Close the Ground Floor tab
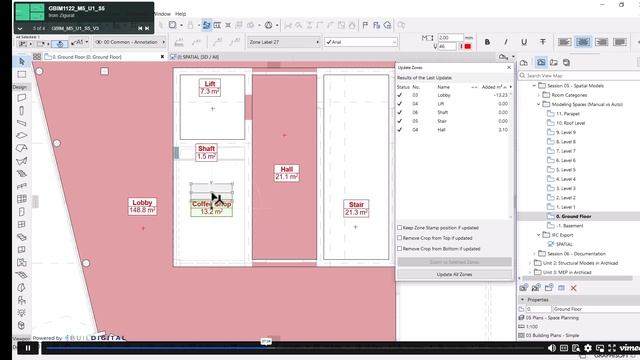 (162, 57)
